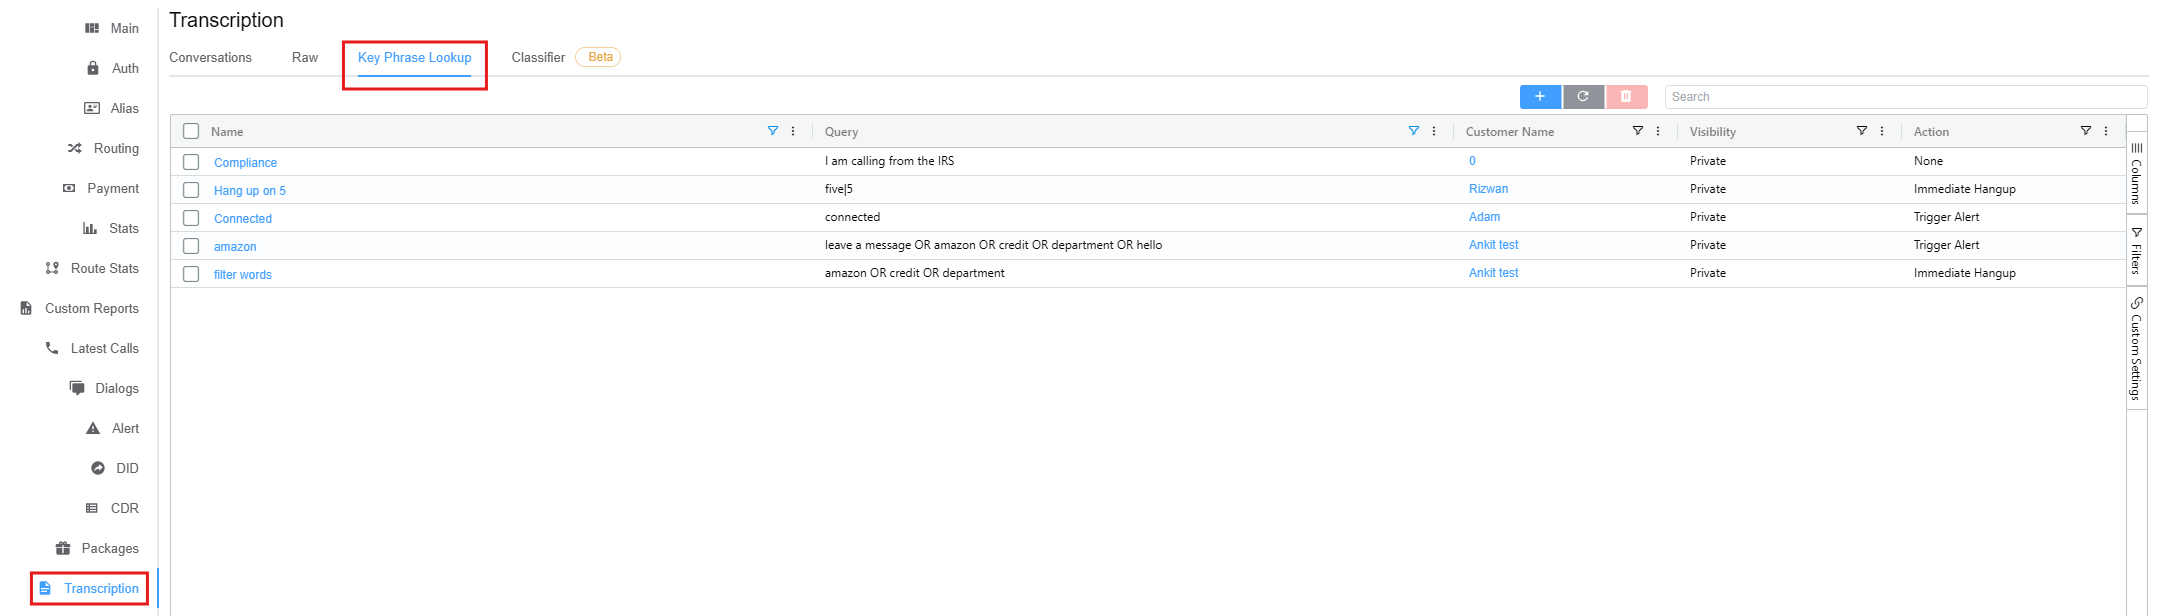Filter the Name column

(772, 131)
